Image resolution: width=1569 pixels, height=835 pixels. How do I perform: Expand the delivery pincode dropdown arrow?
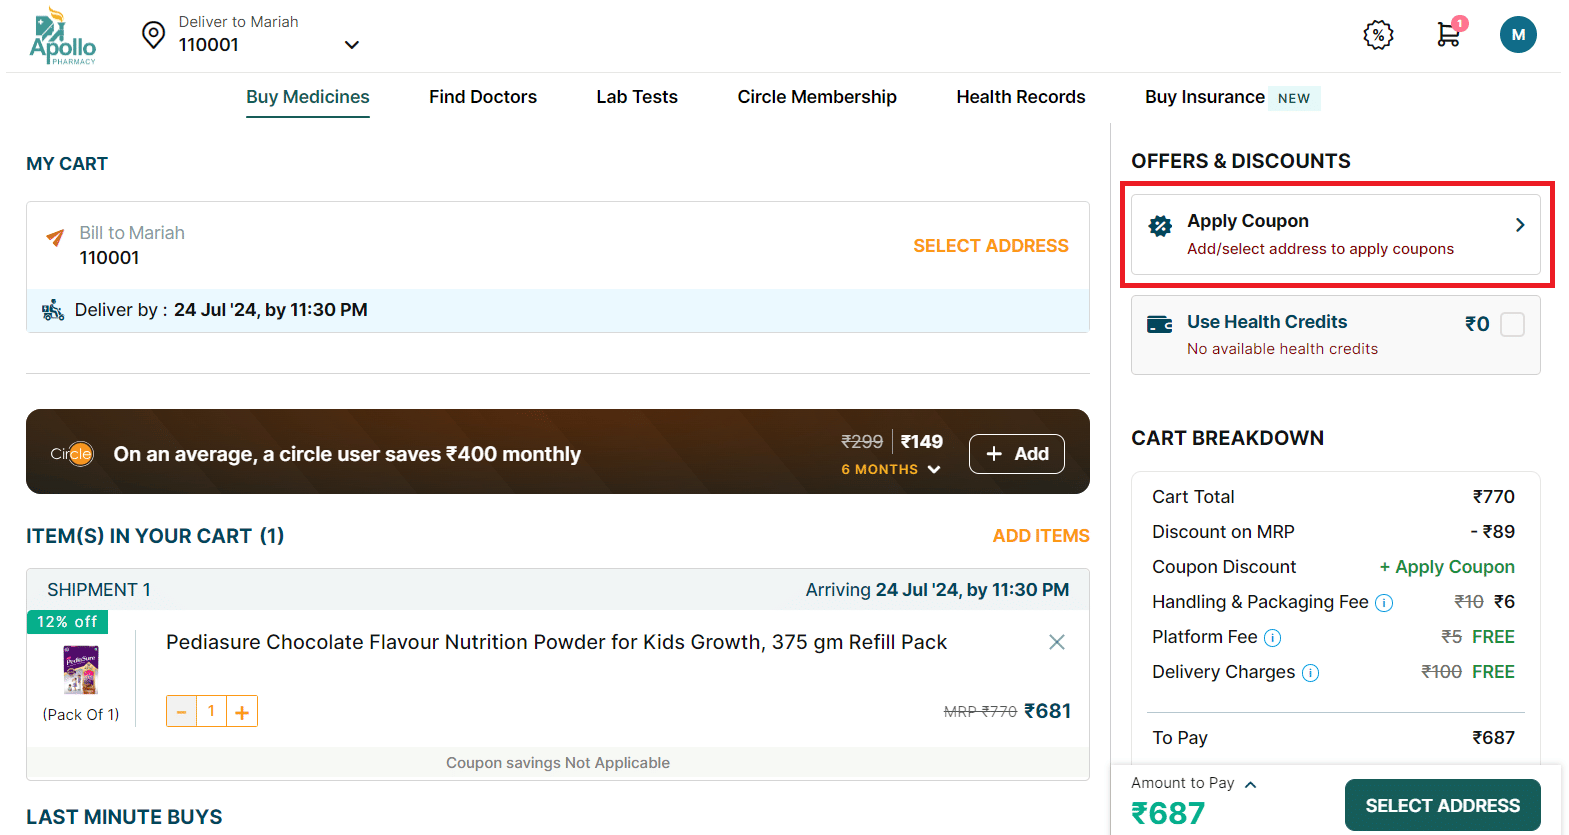tap(351, 45)
